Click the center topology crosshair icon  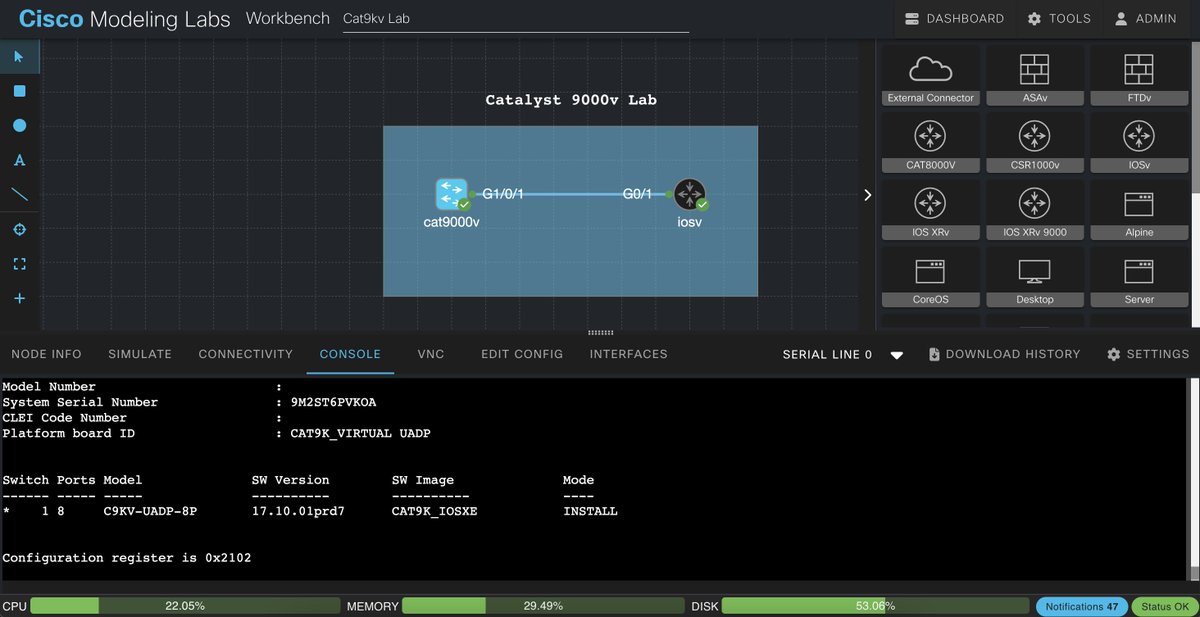click(x=19, y=230)
